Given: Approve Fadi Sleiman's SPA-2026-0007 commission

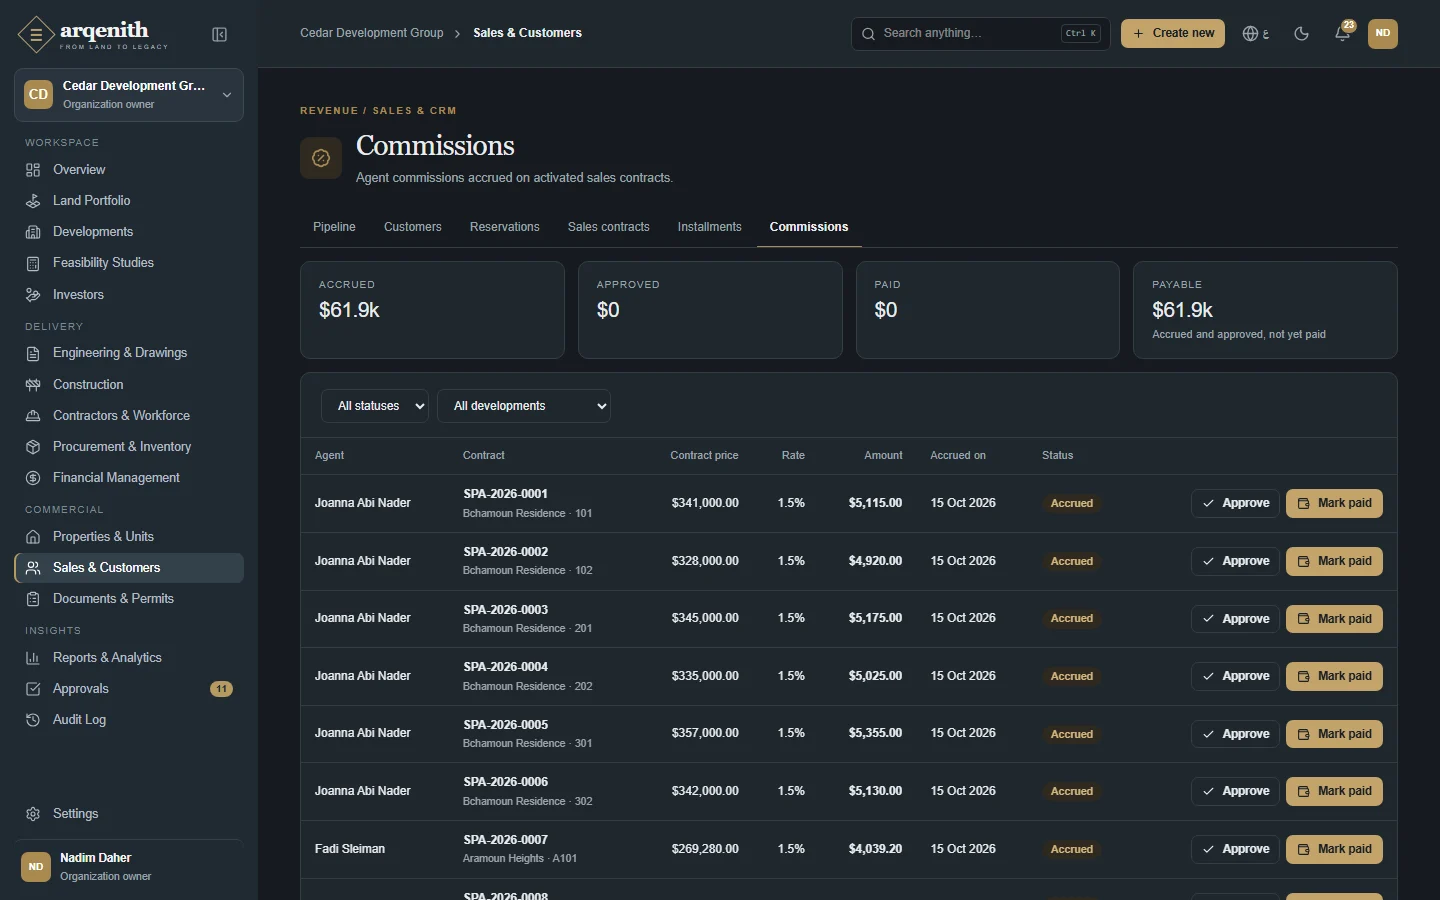Looking at the screenshot, I should 1235,850.
